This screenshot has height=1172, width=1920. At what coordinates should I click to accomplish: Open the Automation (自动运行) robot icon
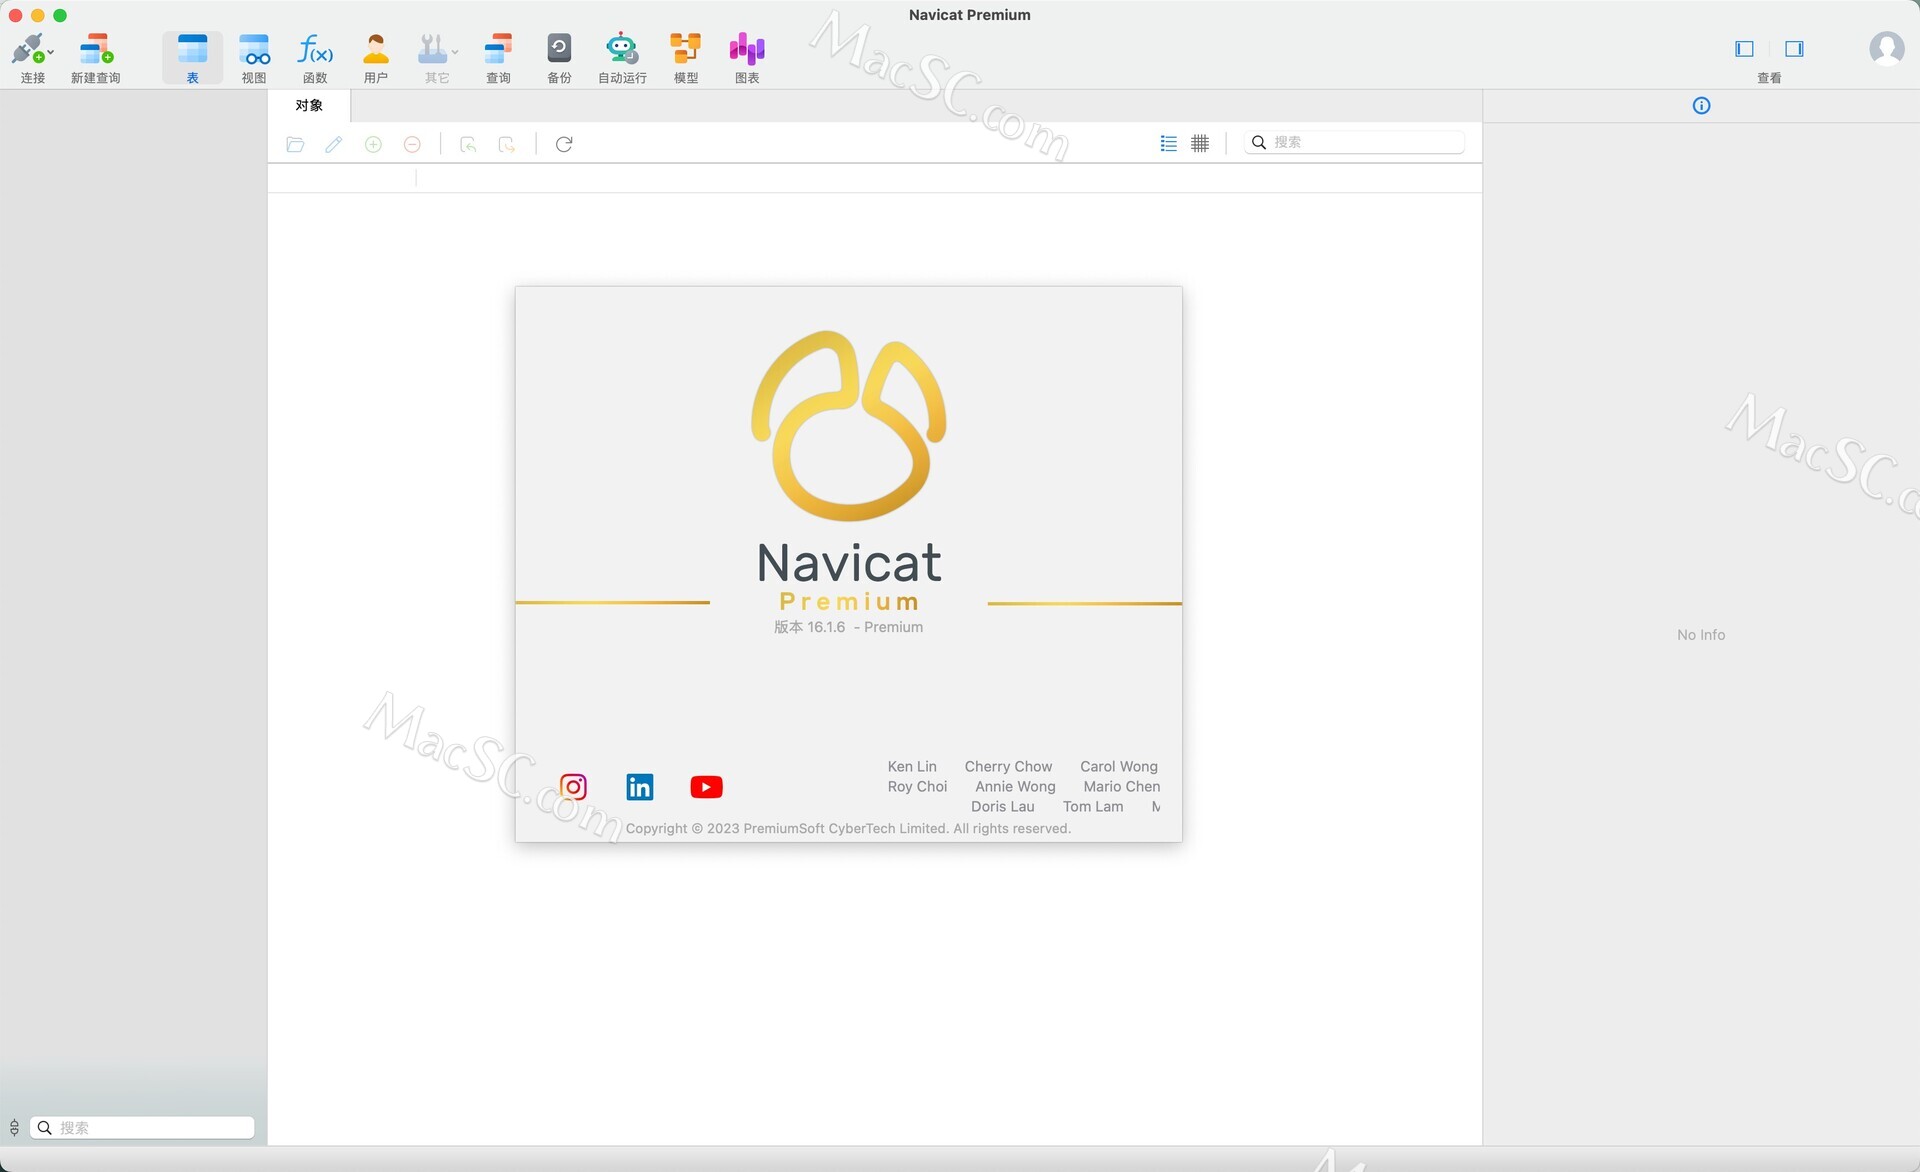coord(622,50)
